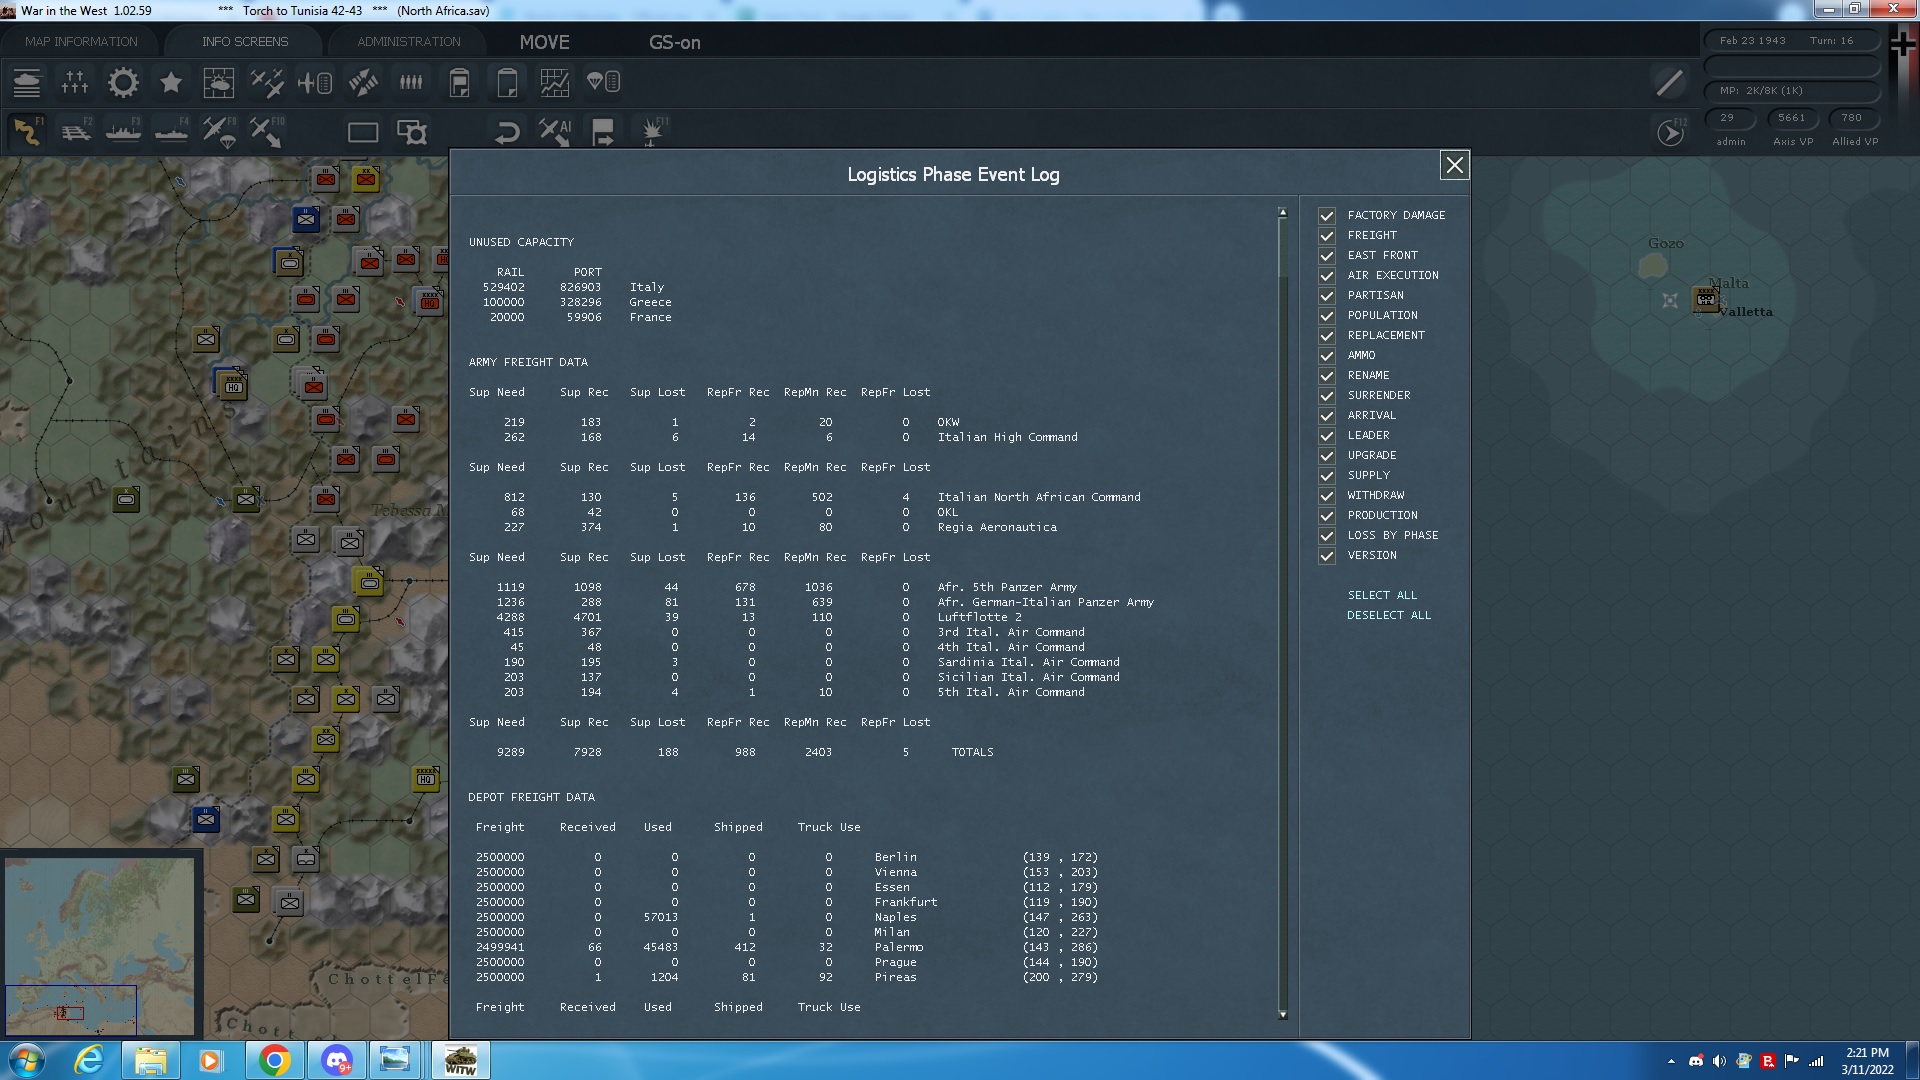Switch to the INFO SCREENS tab
The image size is (1920, 1080).
245,42
